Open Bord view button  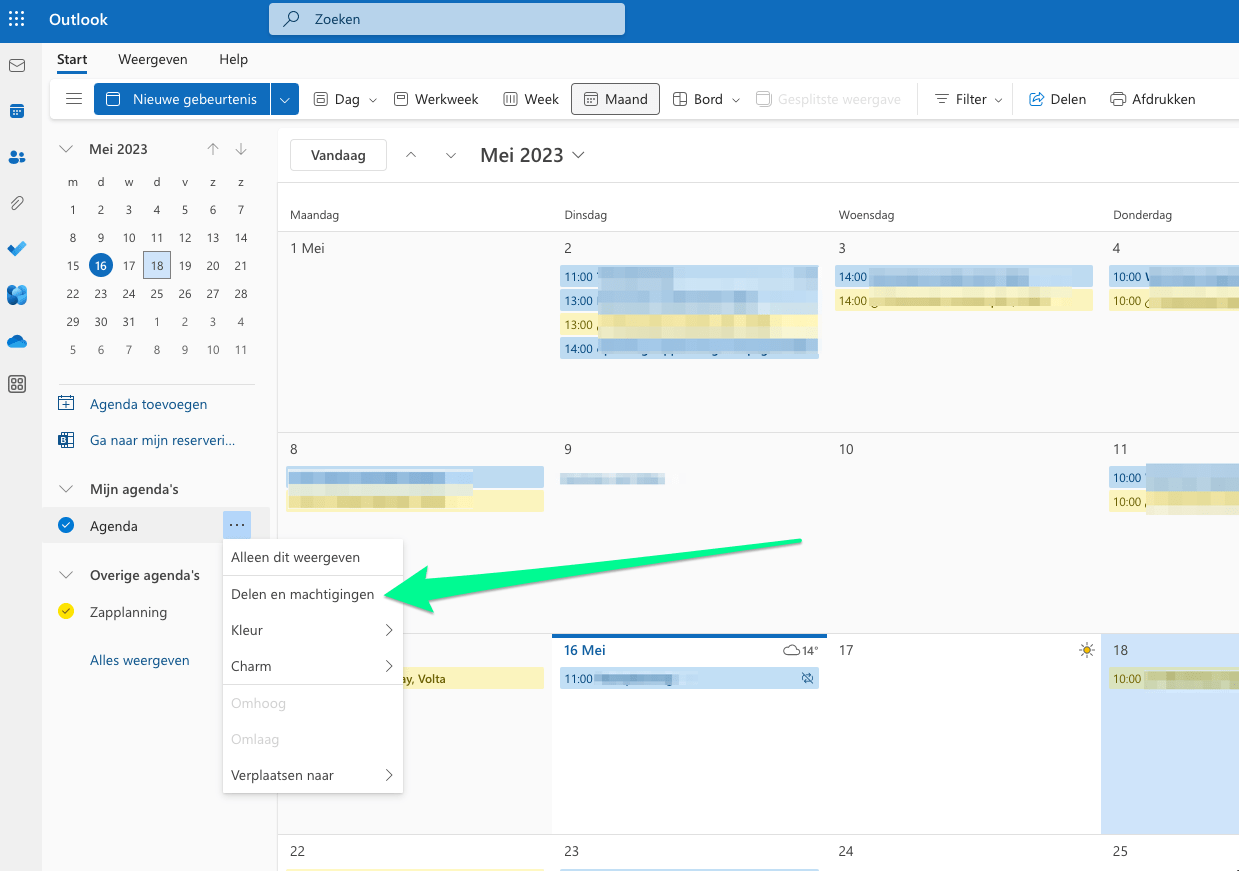[697, 99]
